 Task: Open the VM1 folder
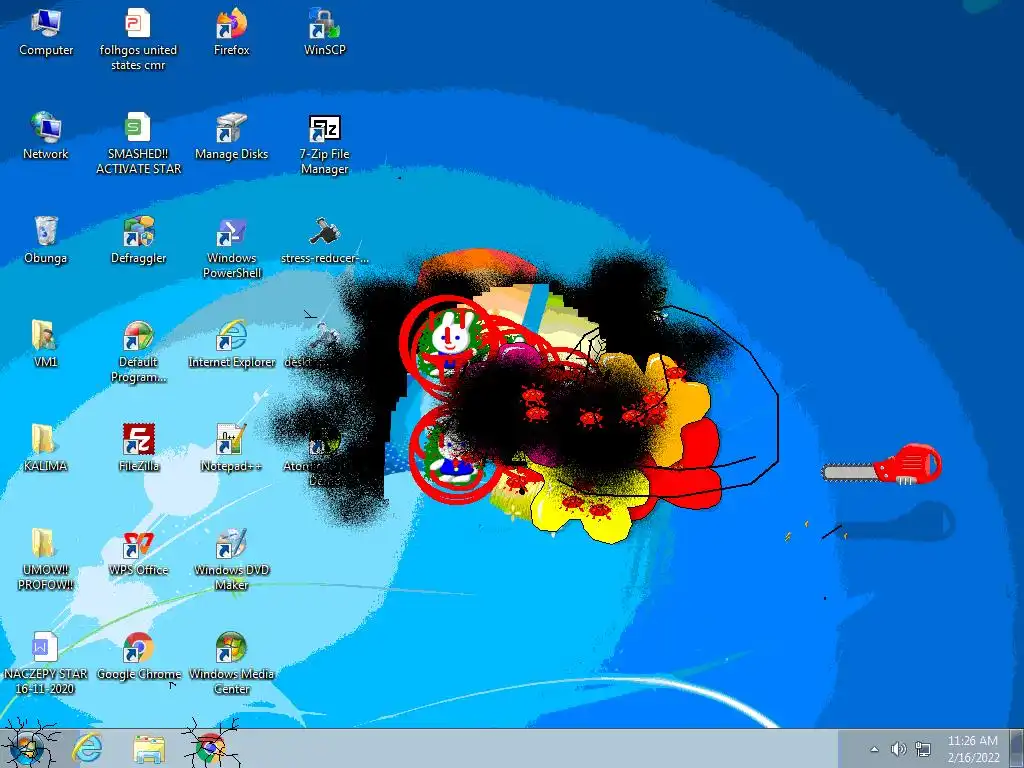(x=44, y=344)
